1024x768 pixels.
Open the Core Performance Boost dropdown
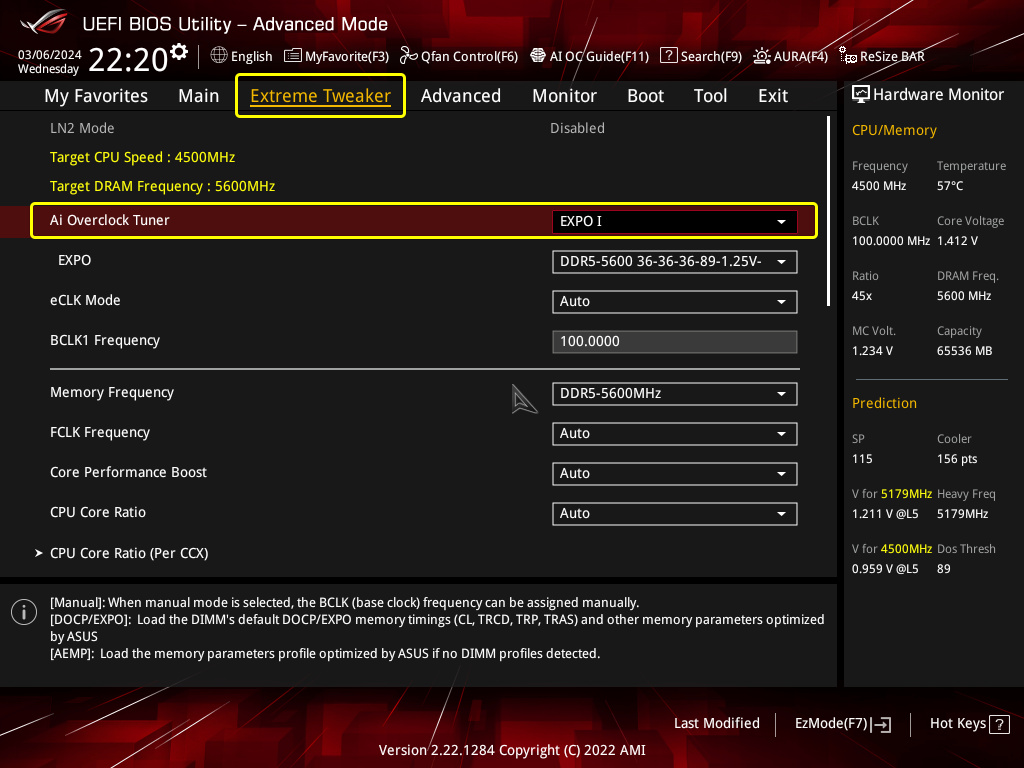675,473
